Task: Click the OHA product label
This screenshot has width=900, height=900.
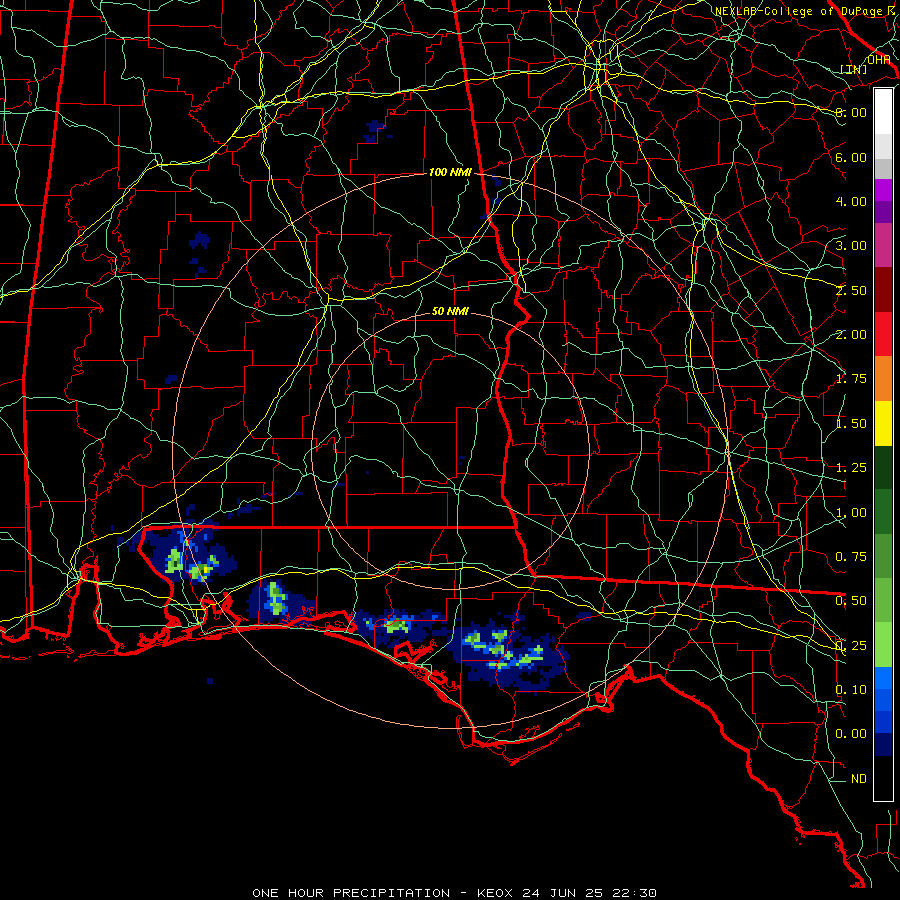Action: pos(878,59)
